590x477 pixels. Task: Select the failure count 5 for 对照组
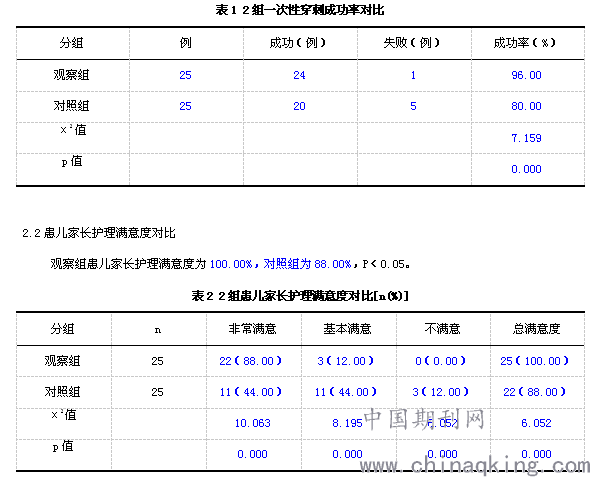[413, 106]
